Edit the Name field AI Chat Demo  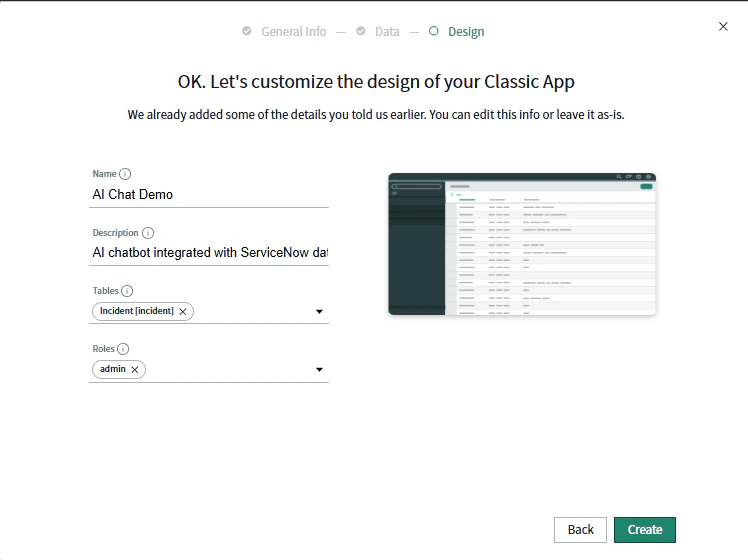coord(209,195)
